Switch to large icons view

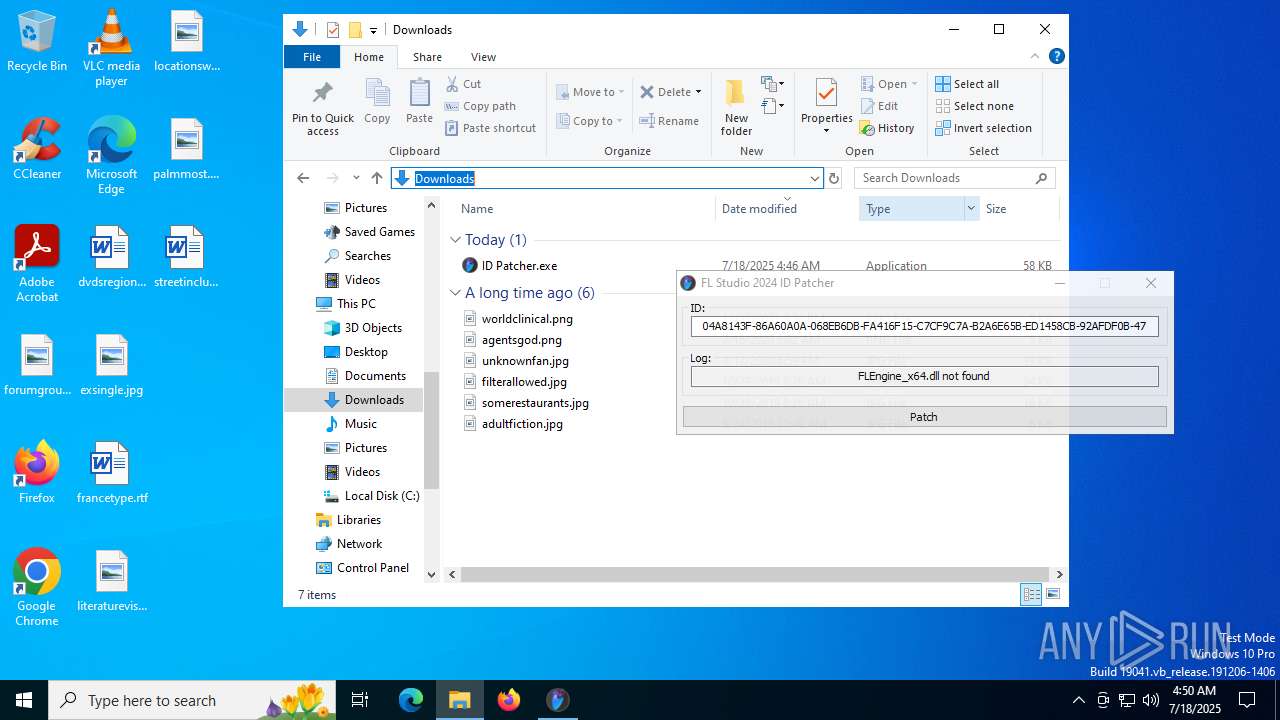click(1052, 595)
